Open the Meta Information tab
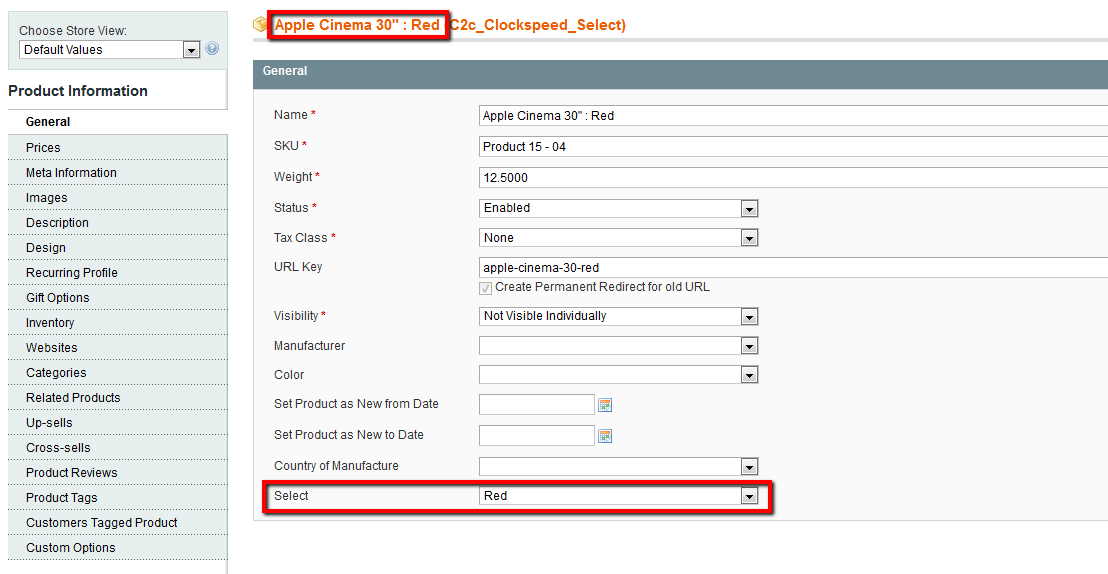This screenshot has height=574, width=1108. point(118,172)
